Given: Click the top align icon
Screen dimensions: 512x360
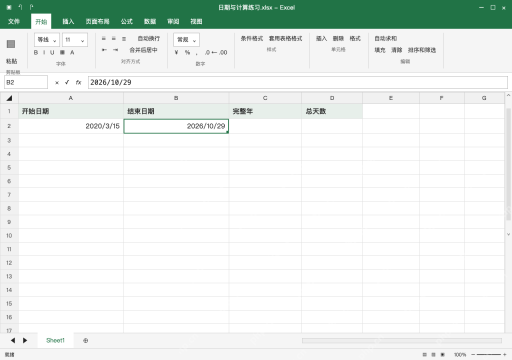Looking at the screenshot, I should click(x=104, y=39).
